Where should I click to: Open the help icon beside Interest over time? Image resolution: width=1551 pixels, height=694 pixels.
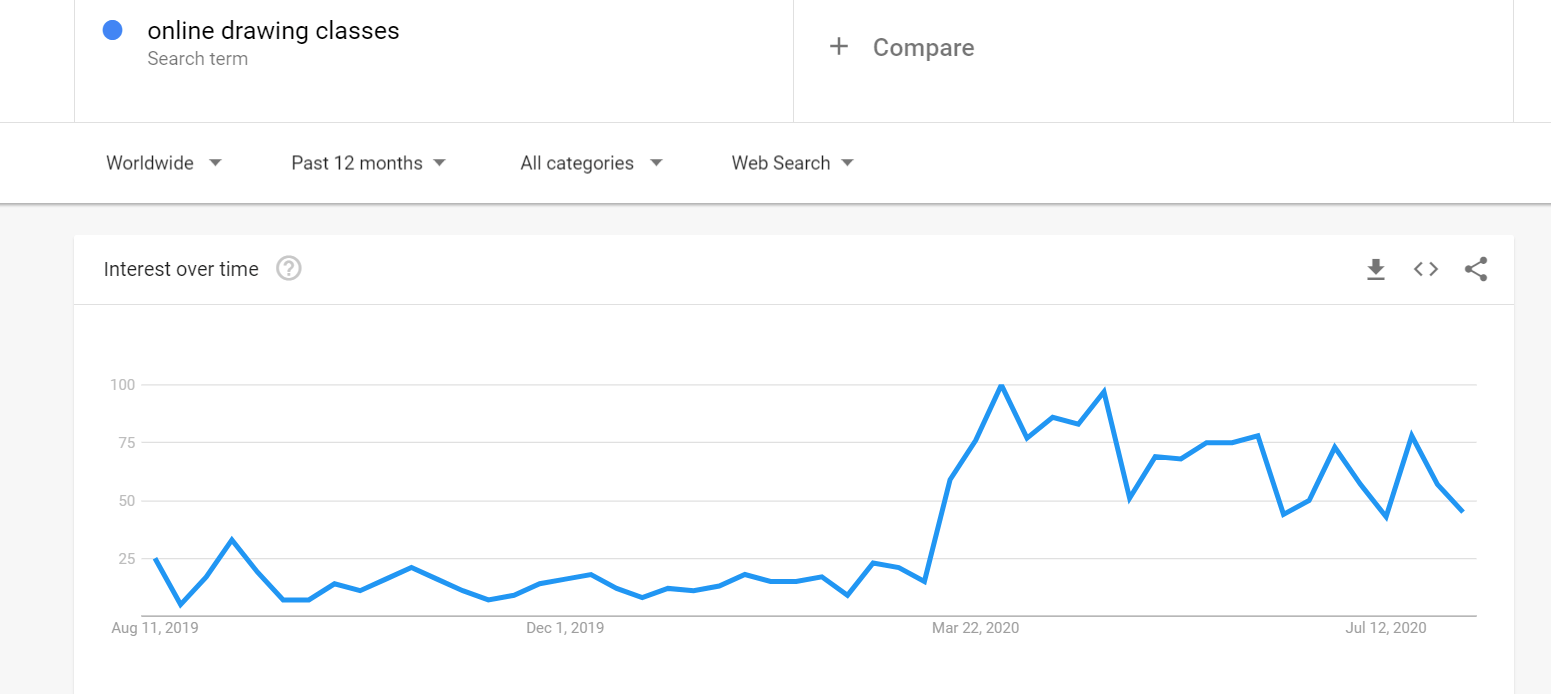(x=289, y=269)
